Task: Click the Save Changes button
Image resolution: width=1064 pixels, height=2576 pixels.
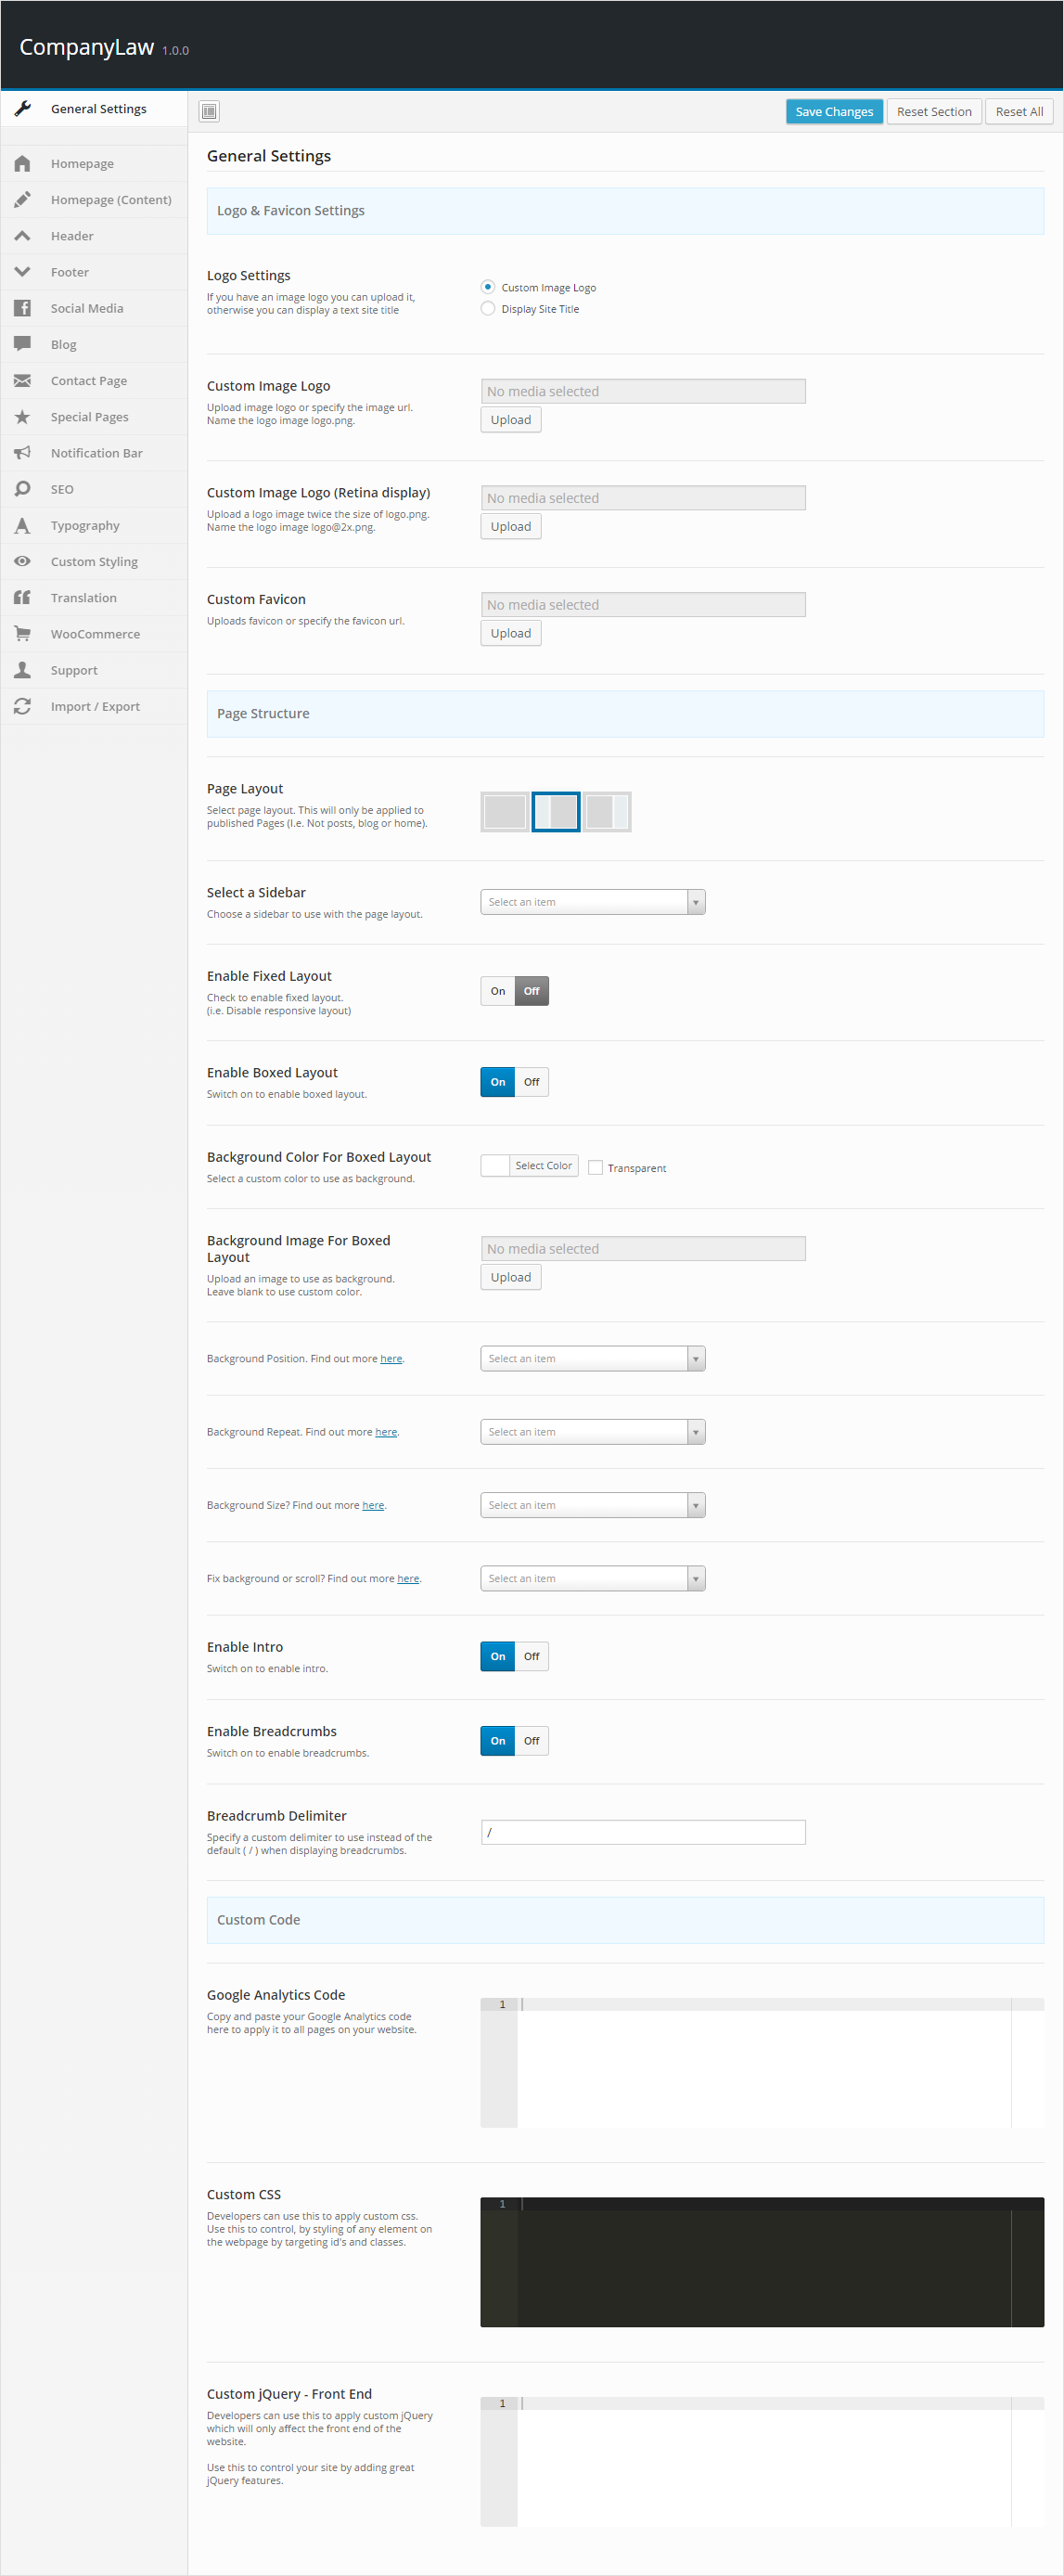Action: coord(834,111)
